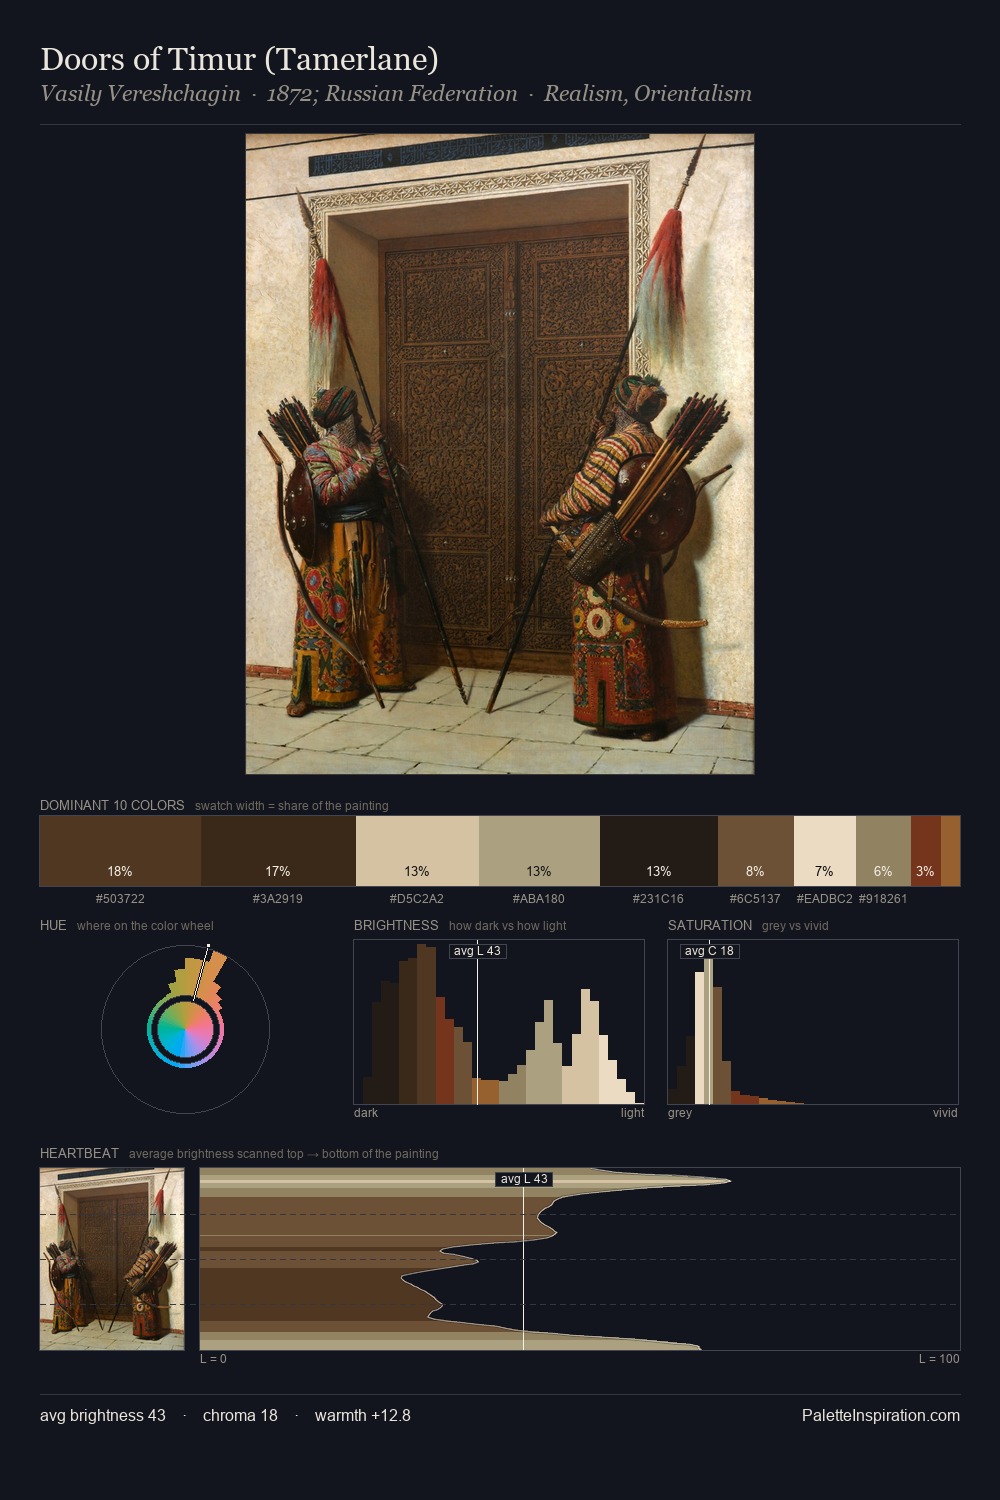The height and width of the screenshot is (1500, 1000).
Task: Choose the #ABA180 olive-grey swatch
Action: tap(539, 851)
